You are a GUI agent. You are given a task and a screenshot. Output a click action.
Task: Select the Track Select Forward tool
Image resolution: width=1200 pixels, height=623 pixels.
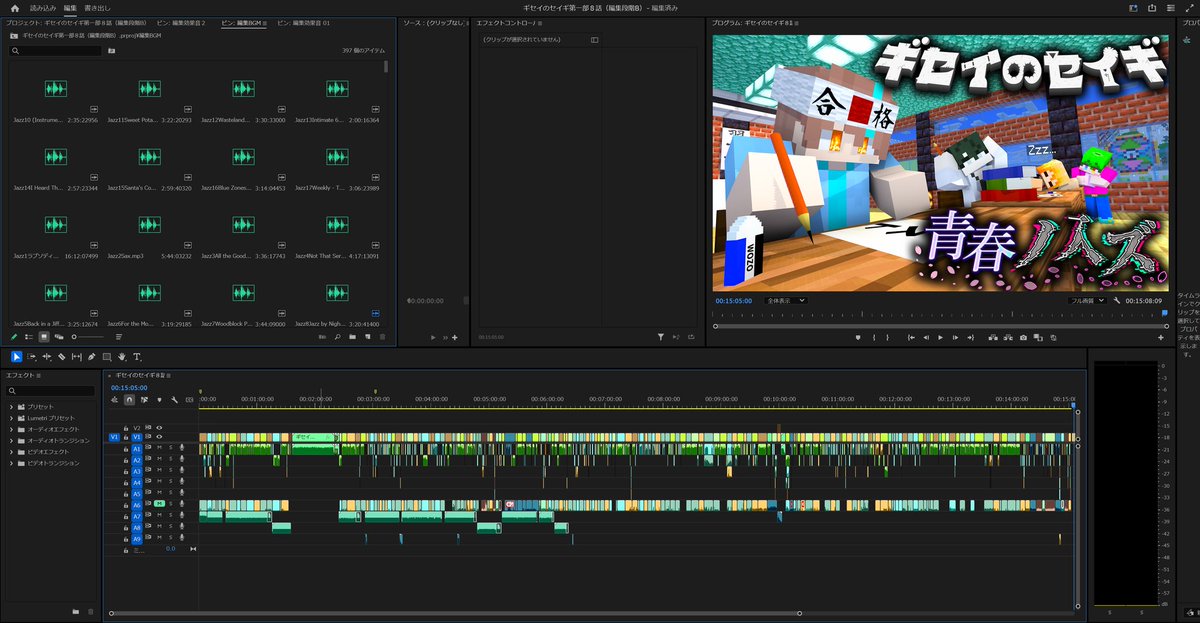[x=31, y=356]
